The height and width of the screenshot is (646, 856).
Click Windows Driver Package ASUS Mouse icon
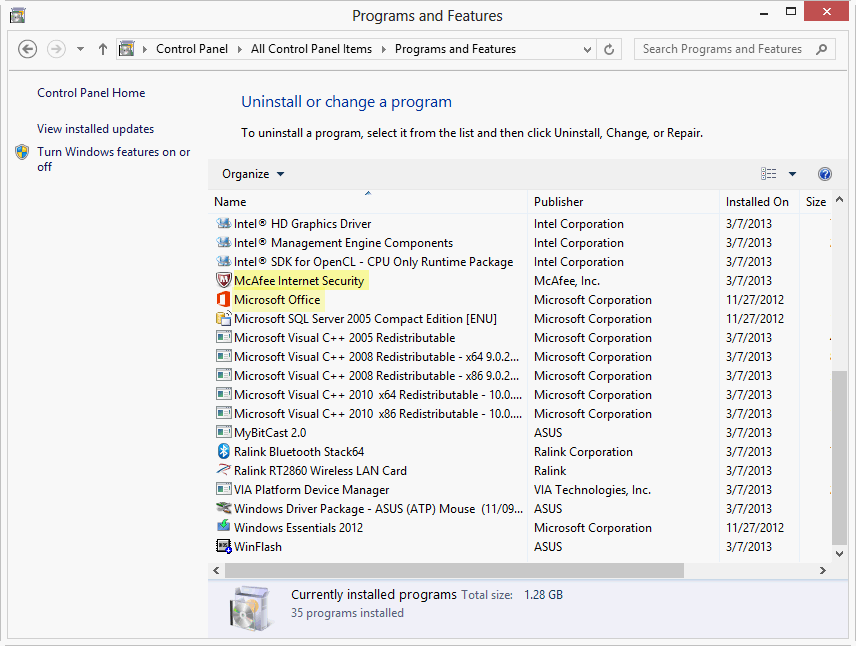coord(224,508)
